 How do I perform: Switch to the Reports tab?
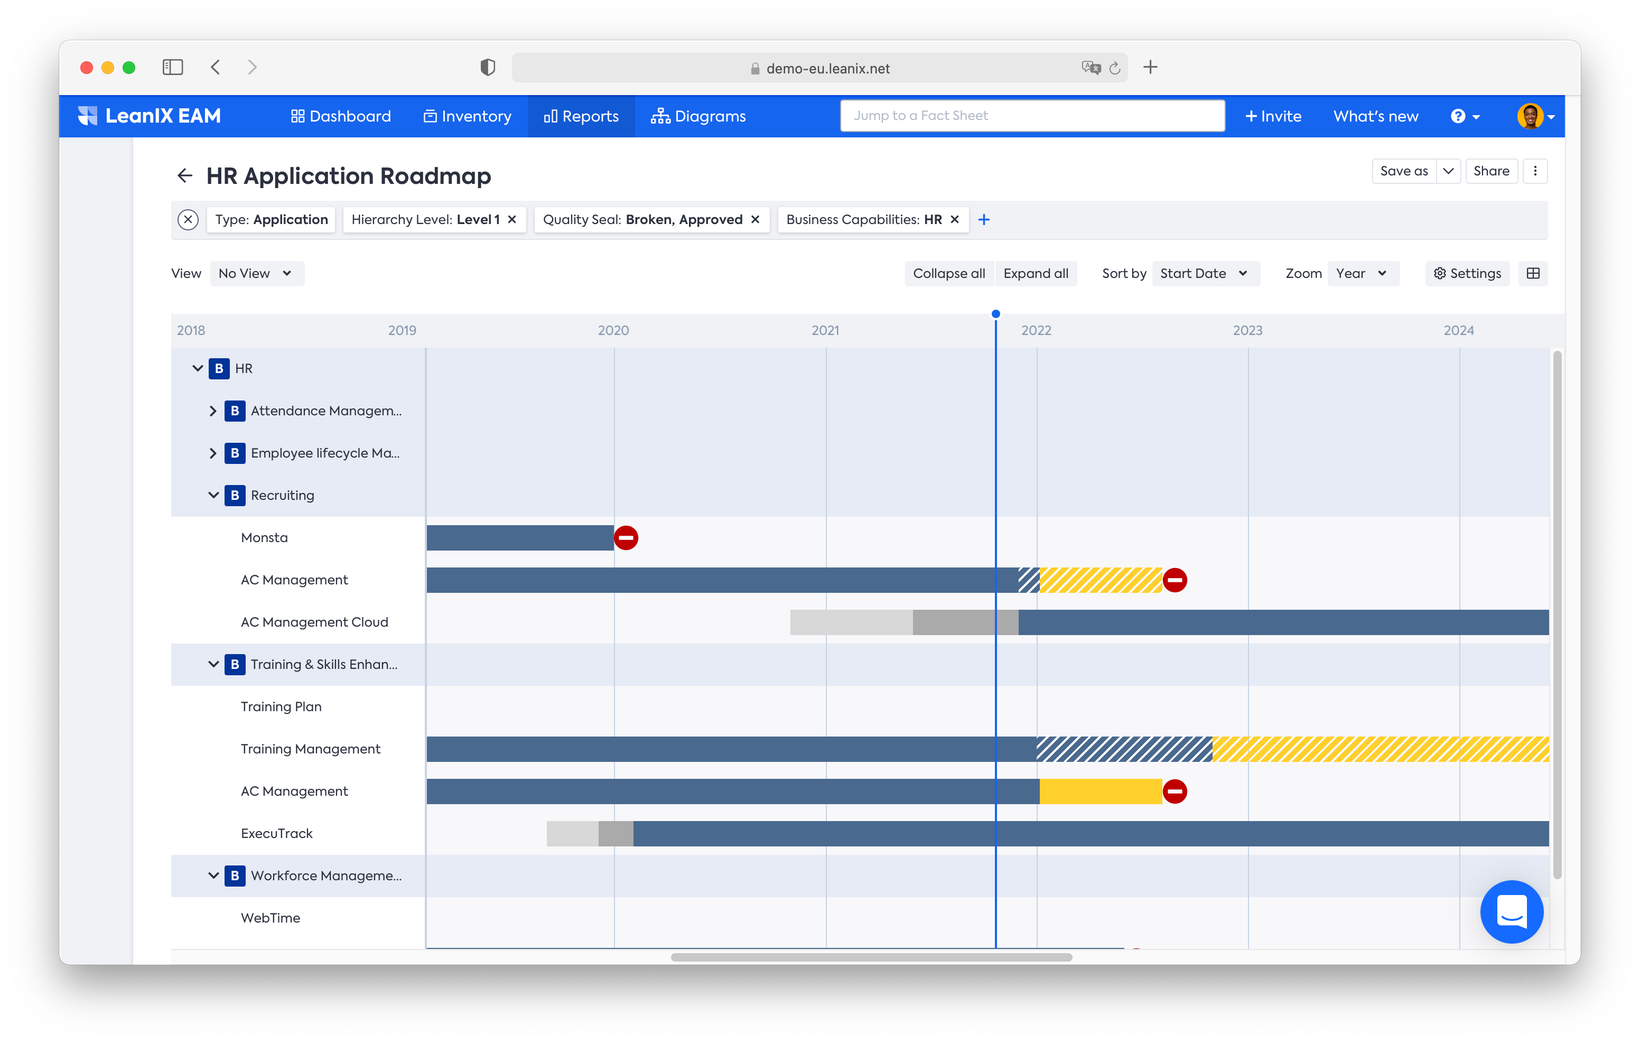point(581,117)
